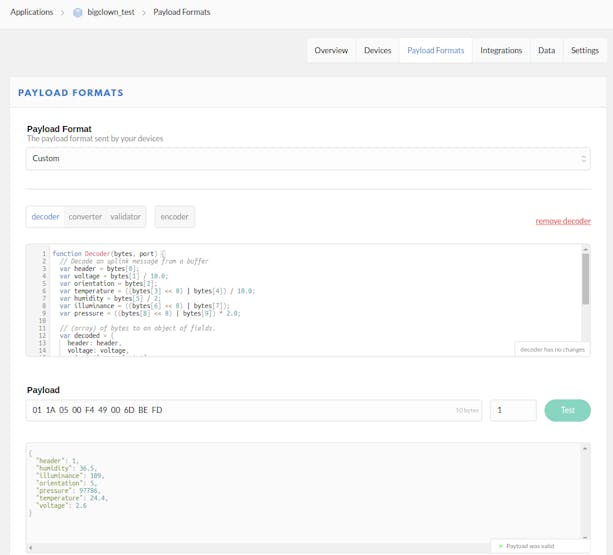Select the validator function tab

(125, 217)
